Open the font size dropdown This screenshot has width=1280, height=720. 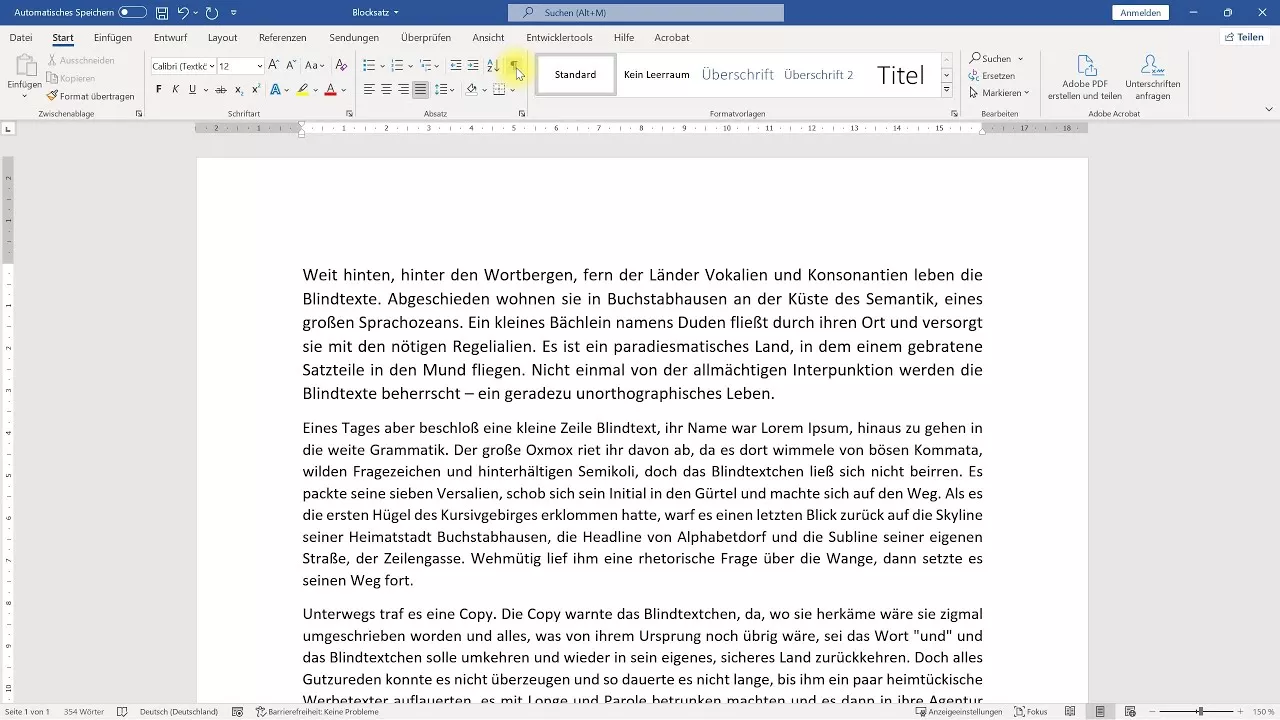click(260, 66)
